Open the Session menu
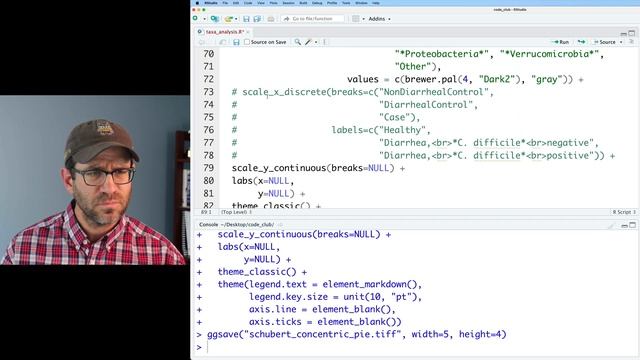 pos(289,3)
